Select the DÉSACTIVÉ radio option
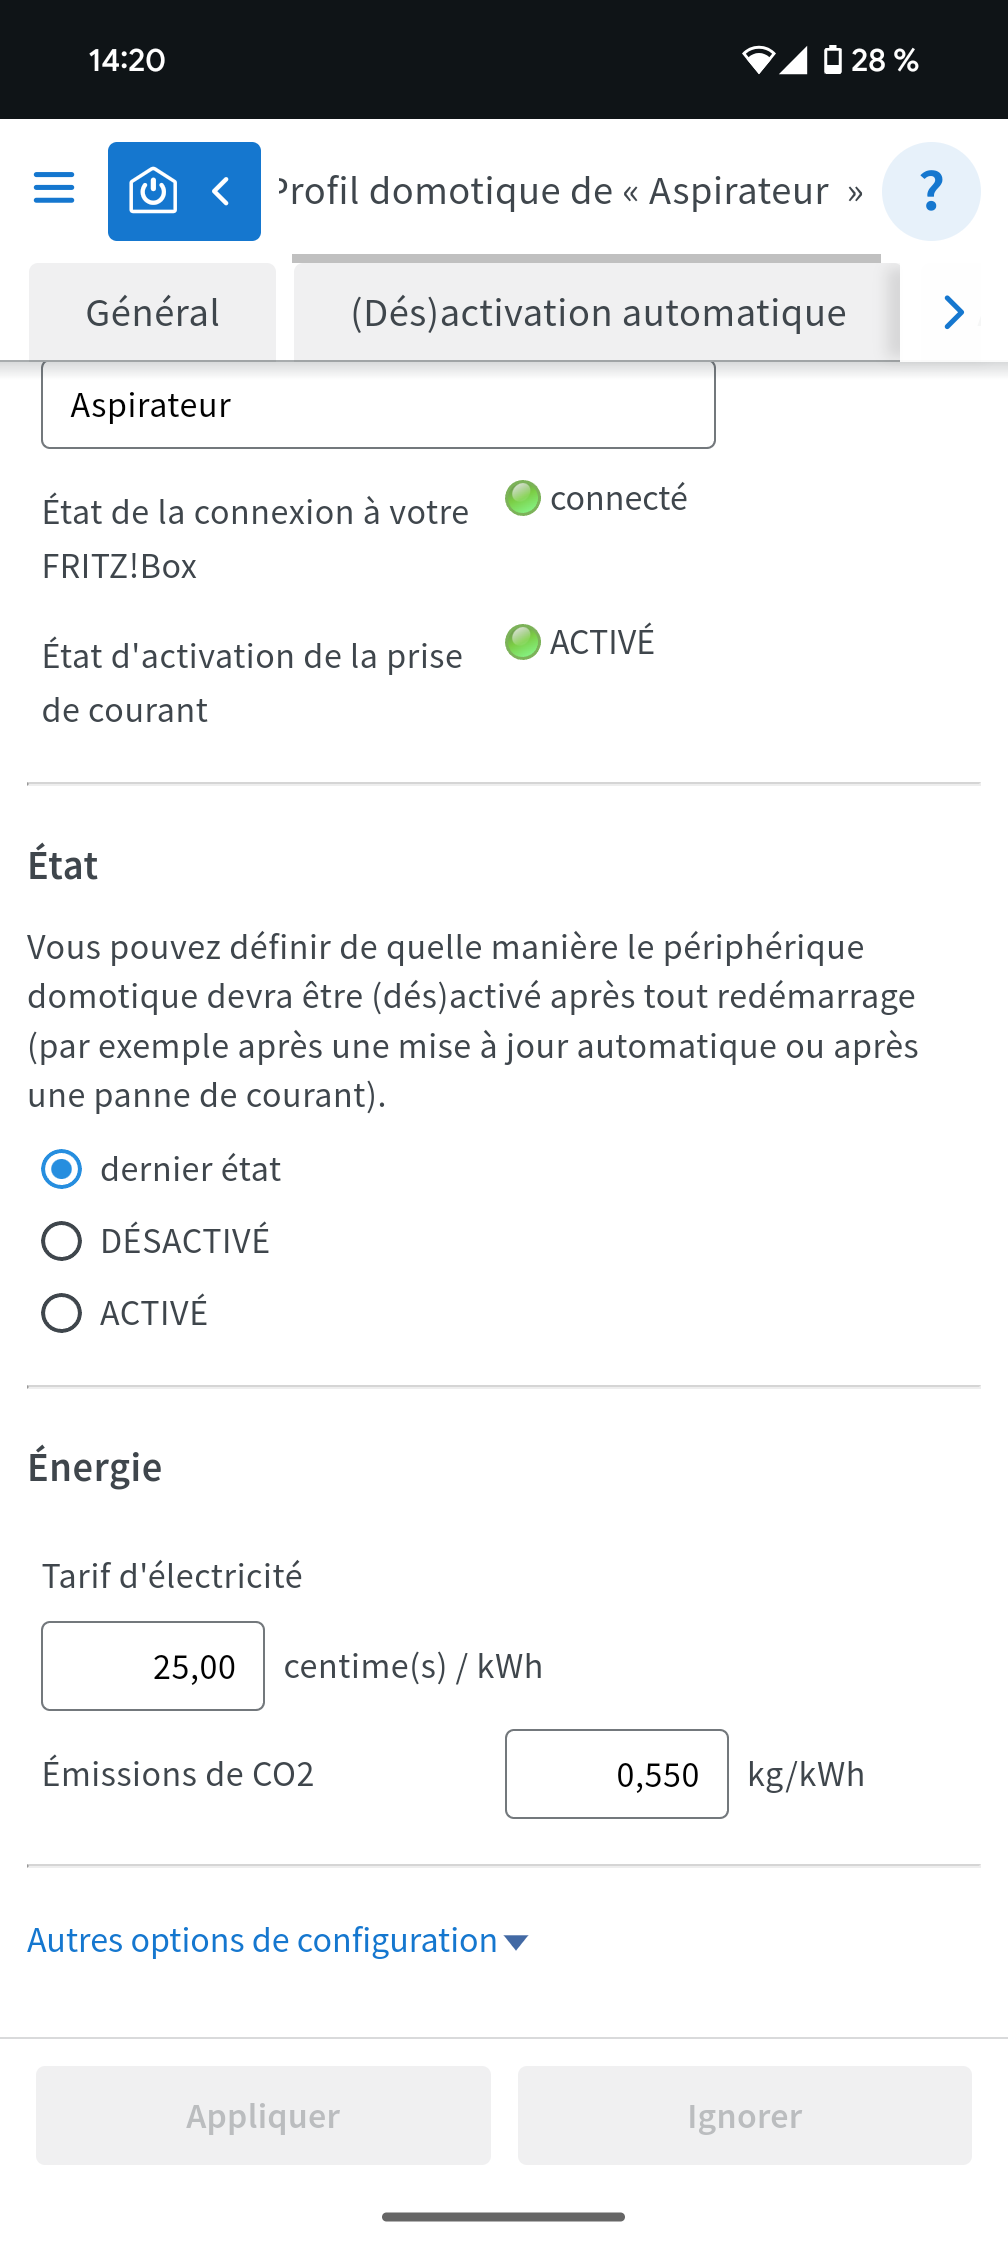Image resolution: width=1008 pixels, height=2244 pixels. click(x=62, y=1241)
